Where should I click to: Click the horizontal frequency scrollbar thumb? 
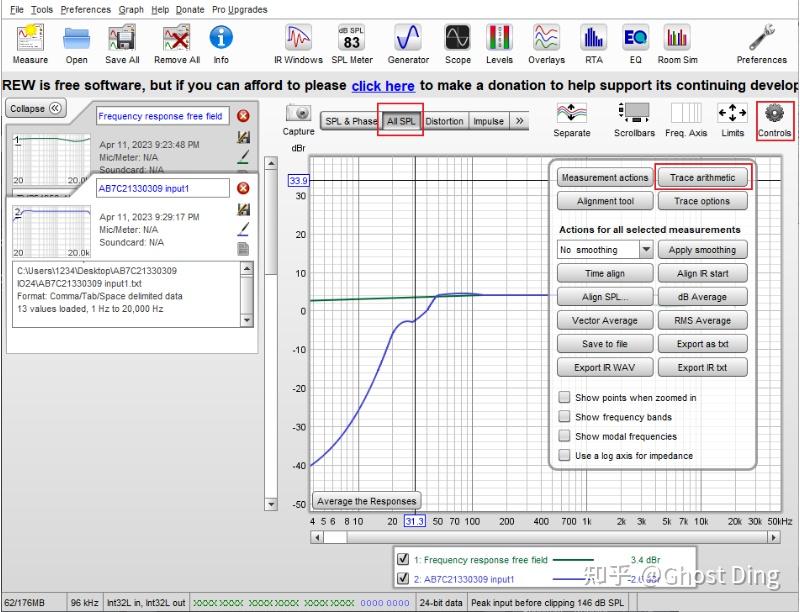335,537
